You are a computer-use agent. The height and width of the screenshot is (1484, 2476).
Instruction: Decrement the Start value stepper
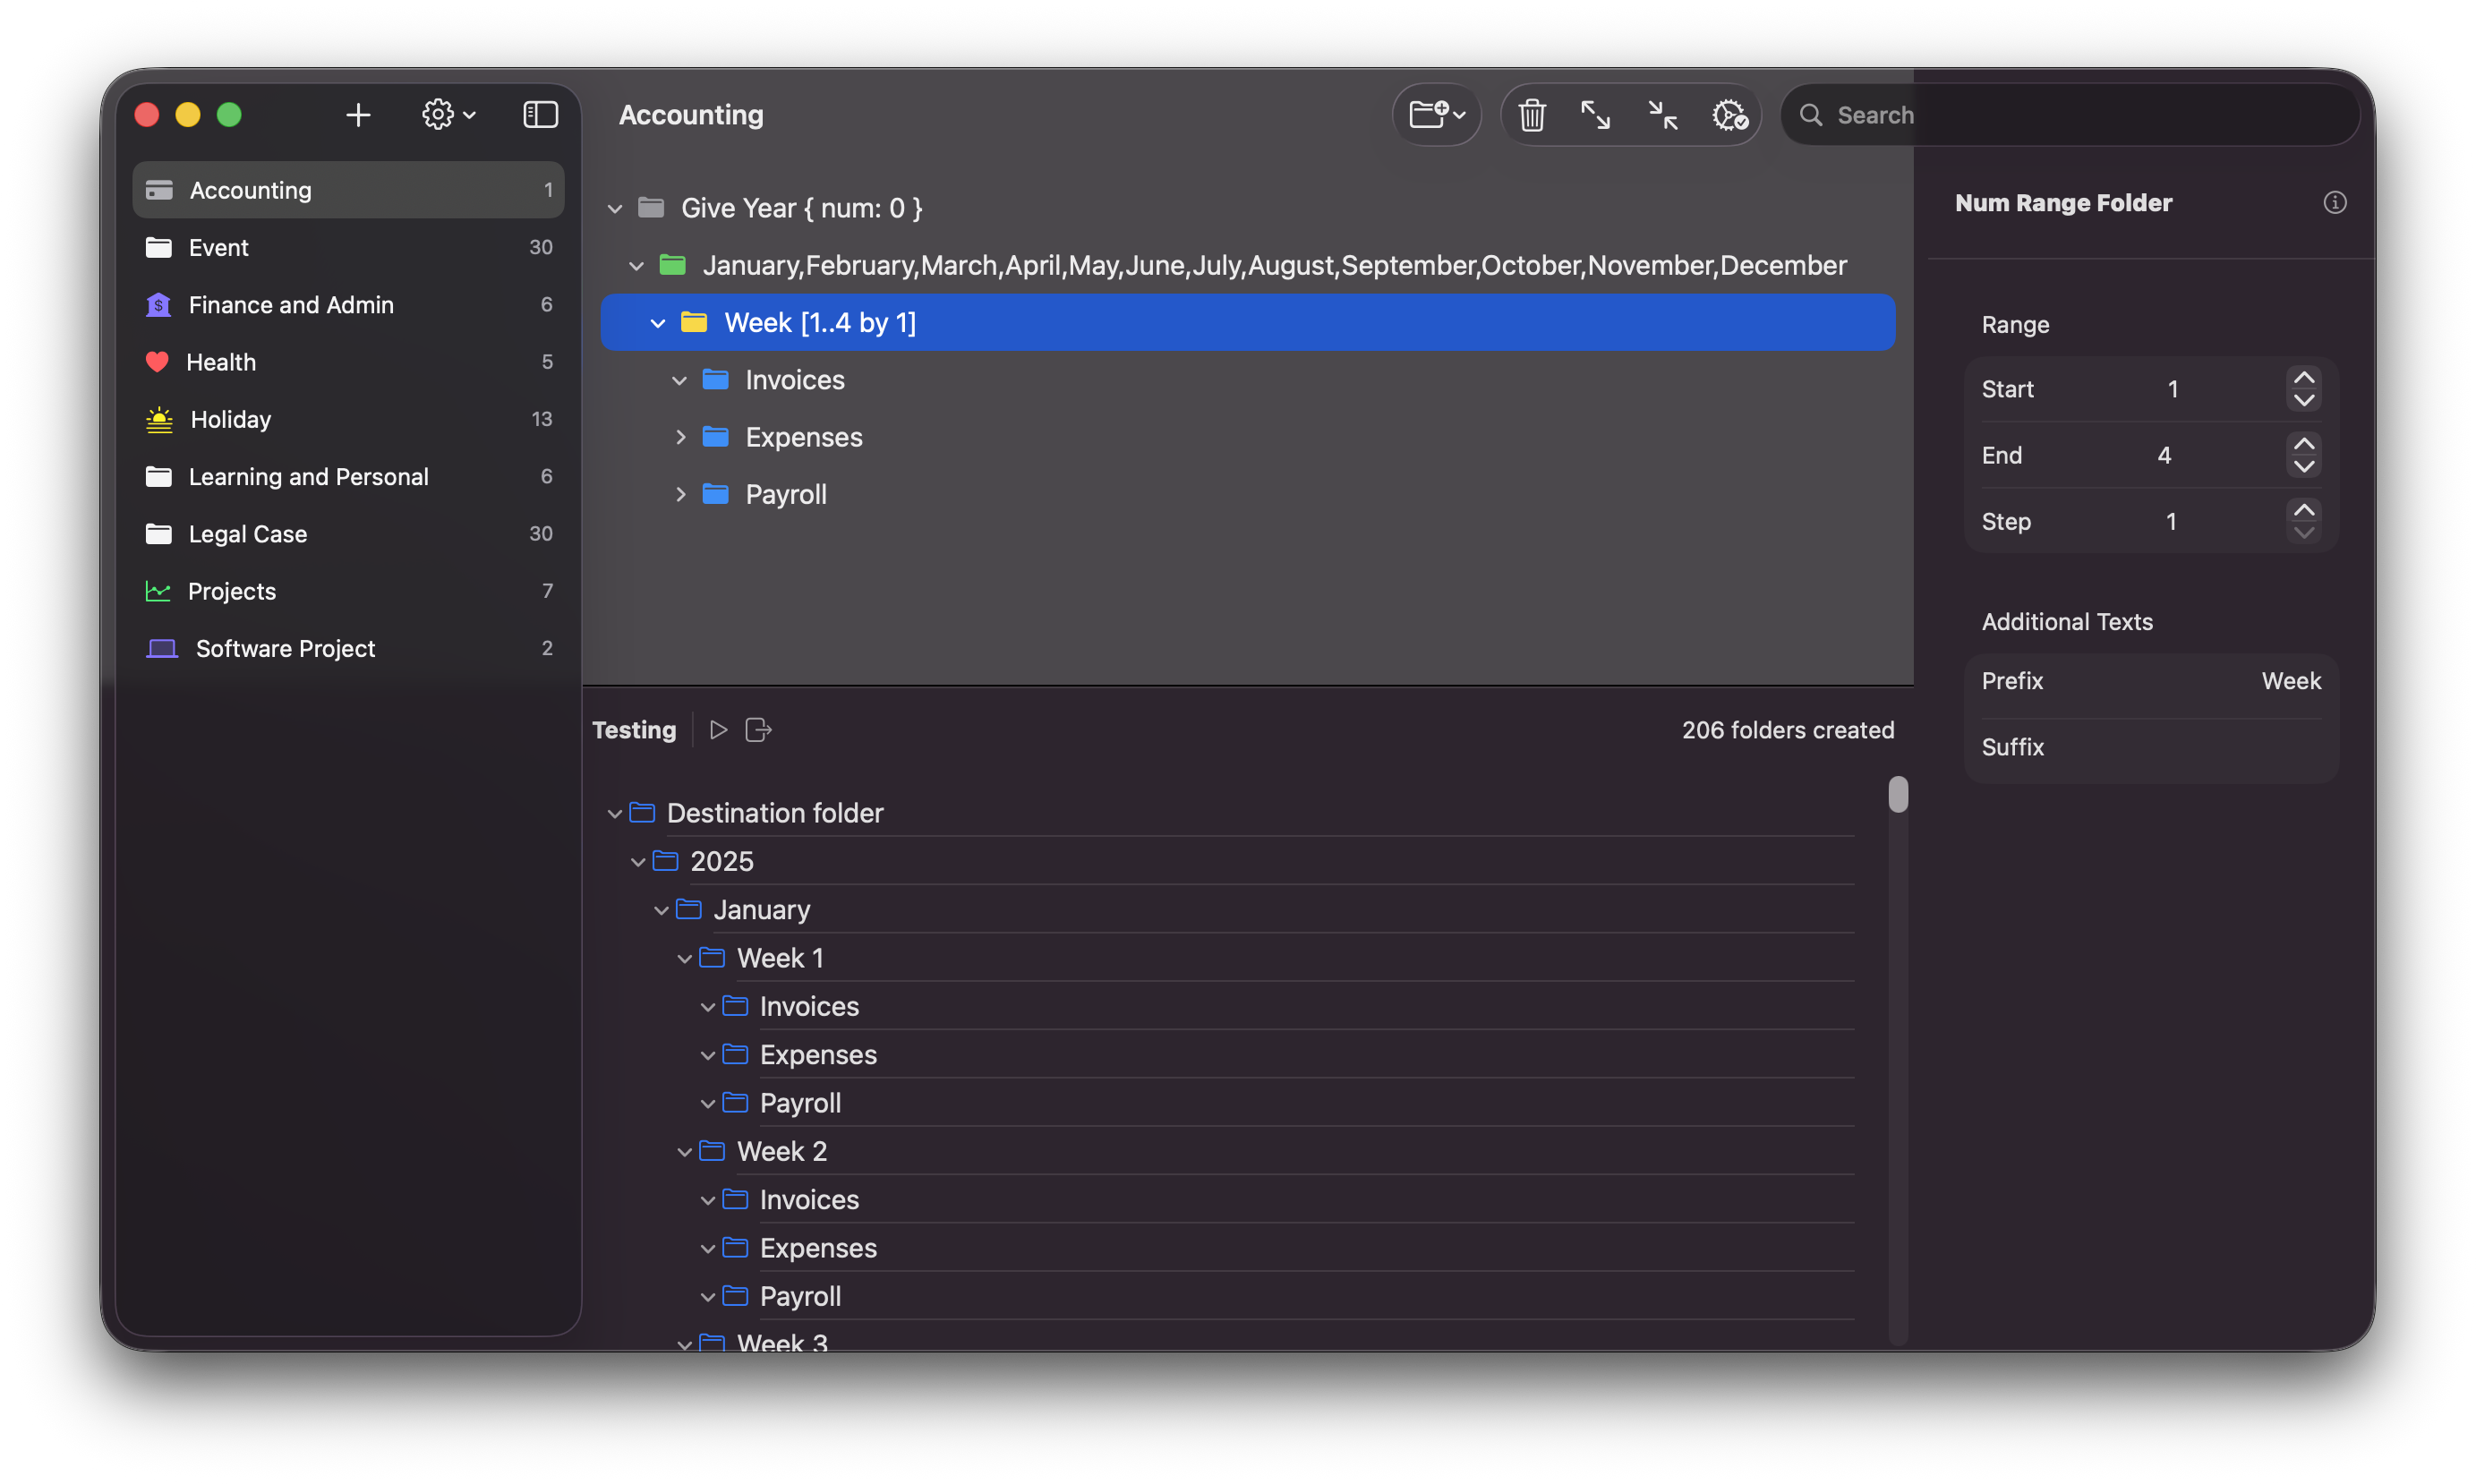tap(2304, 400)
